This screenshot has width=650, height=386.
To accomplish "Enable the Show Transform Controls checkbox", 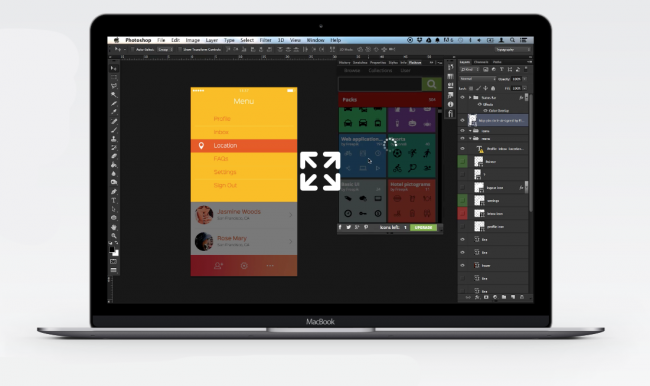I will click(180, 49).
